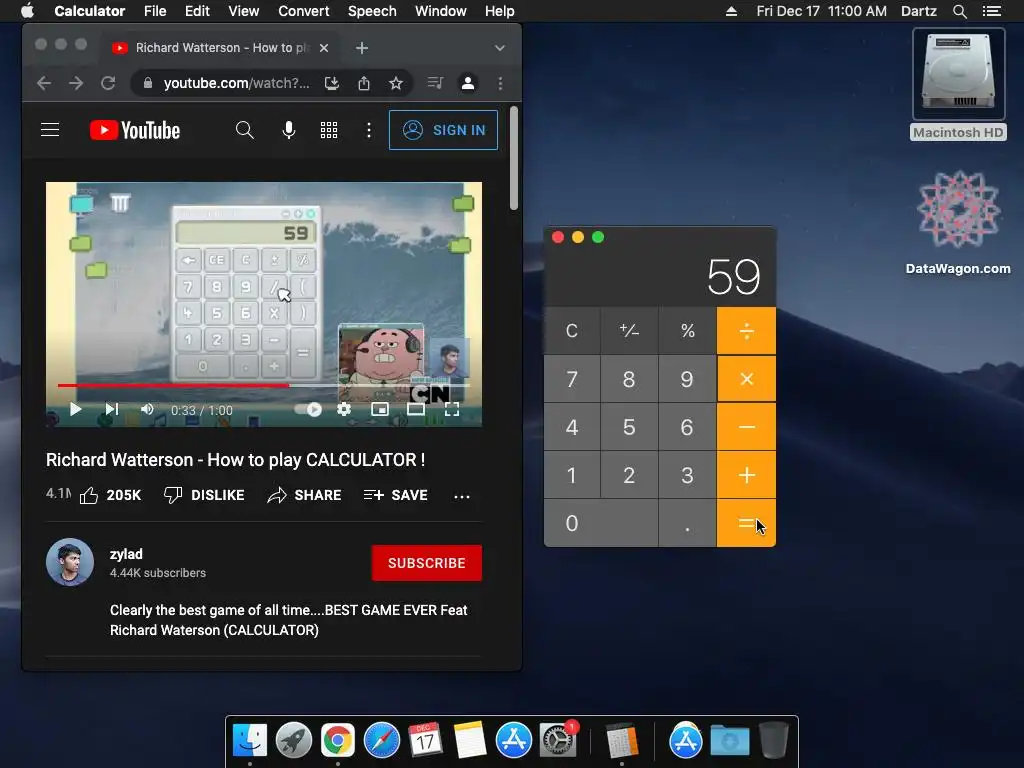Open the View menu
The width and height of the screenshot is (1024, 768).
tap(244, 11)
